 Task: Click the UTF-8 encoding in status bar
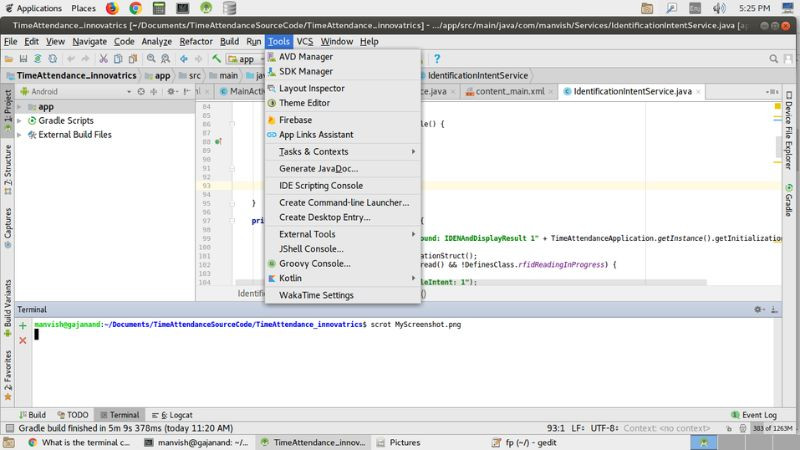[604, 428]
